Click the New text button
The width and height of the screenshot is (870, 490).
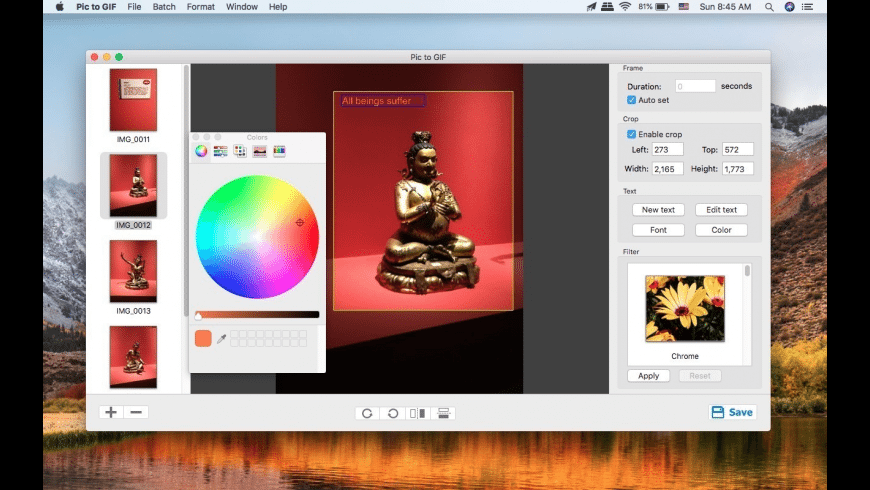658,210
